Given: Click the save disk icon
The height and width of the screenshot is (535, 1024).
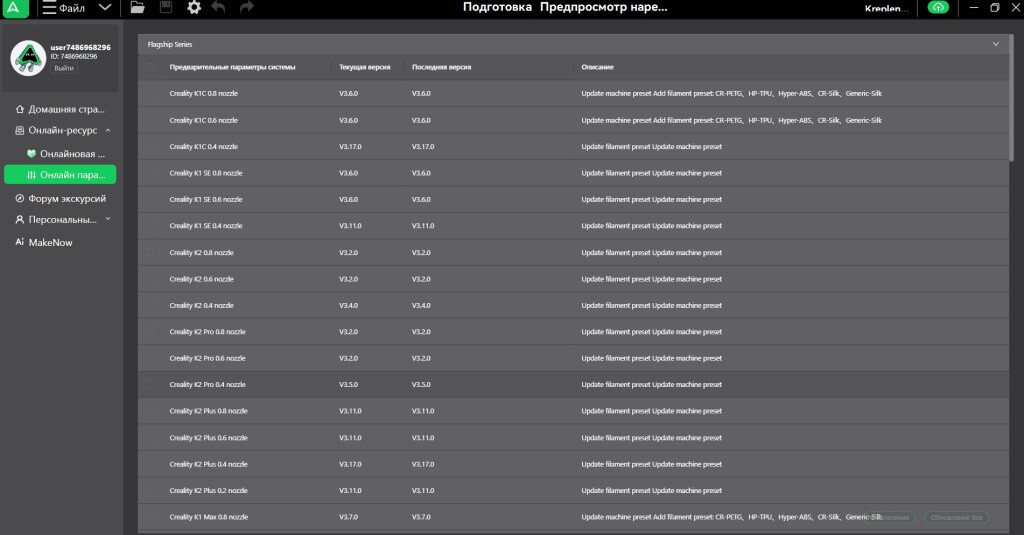Looking at the screenshot, I should tap(165, 8).
